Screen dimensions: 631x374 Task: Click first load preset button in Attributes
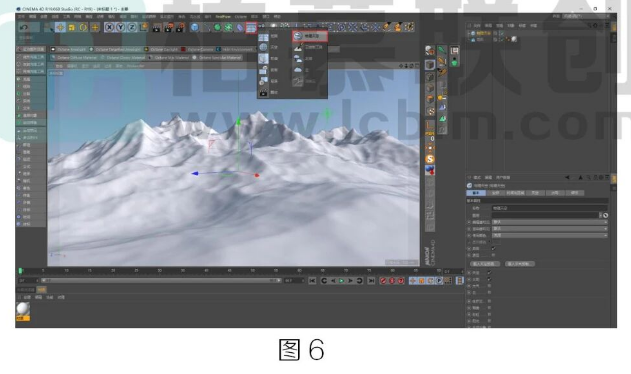click(485, 264)
